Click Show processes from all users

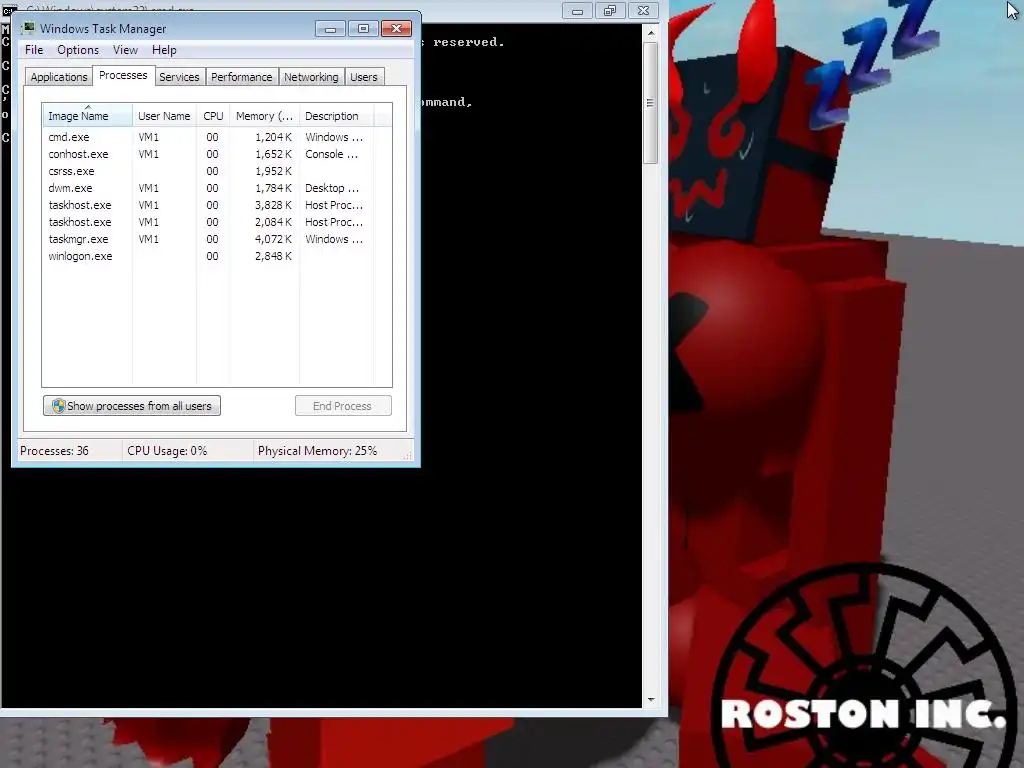click(132, 406)
